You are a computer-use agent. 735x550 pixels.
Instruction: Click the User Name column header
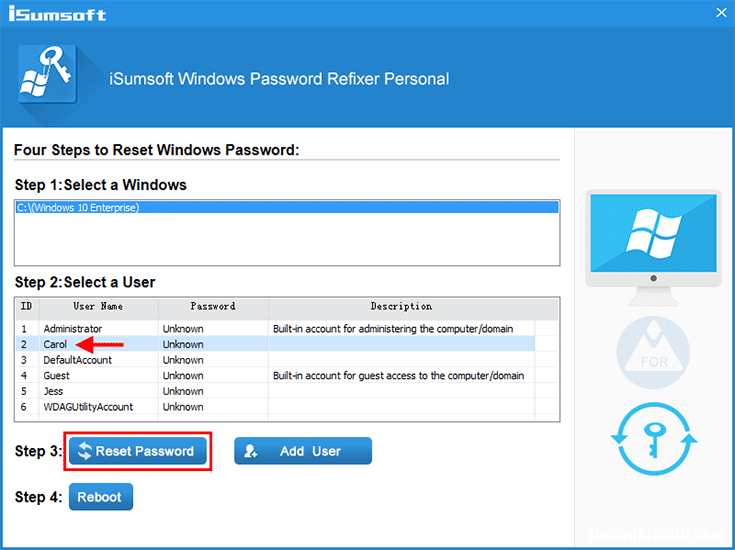pos(98,307)
